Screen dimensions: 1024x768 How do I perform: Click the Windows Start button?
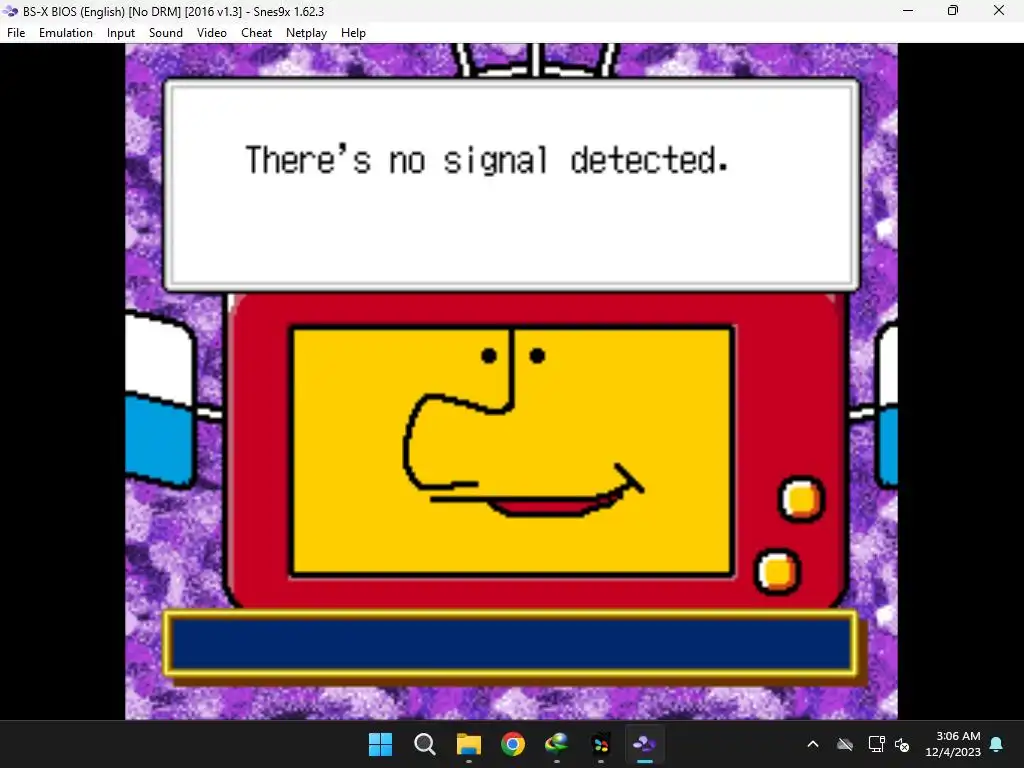click(381, 744)
